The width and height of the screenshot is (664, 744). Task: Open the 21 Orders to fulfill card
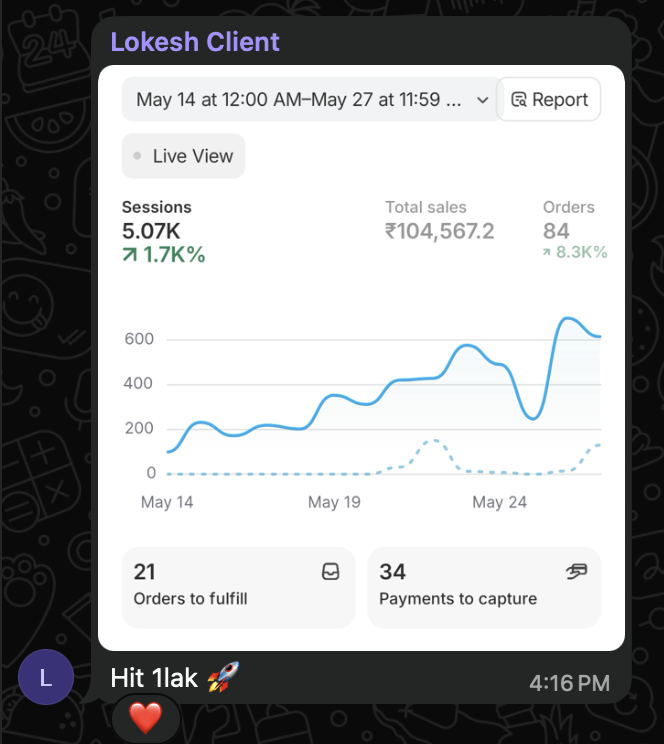coord(238,587)
